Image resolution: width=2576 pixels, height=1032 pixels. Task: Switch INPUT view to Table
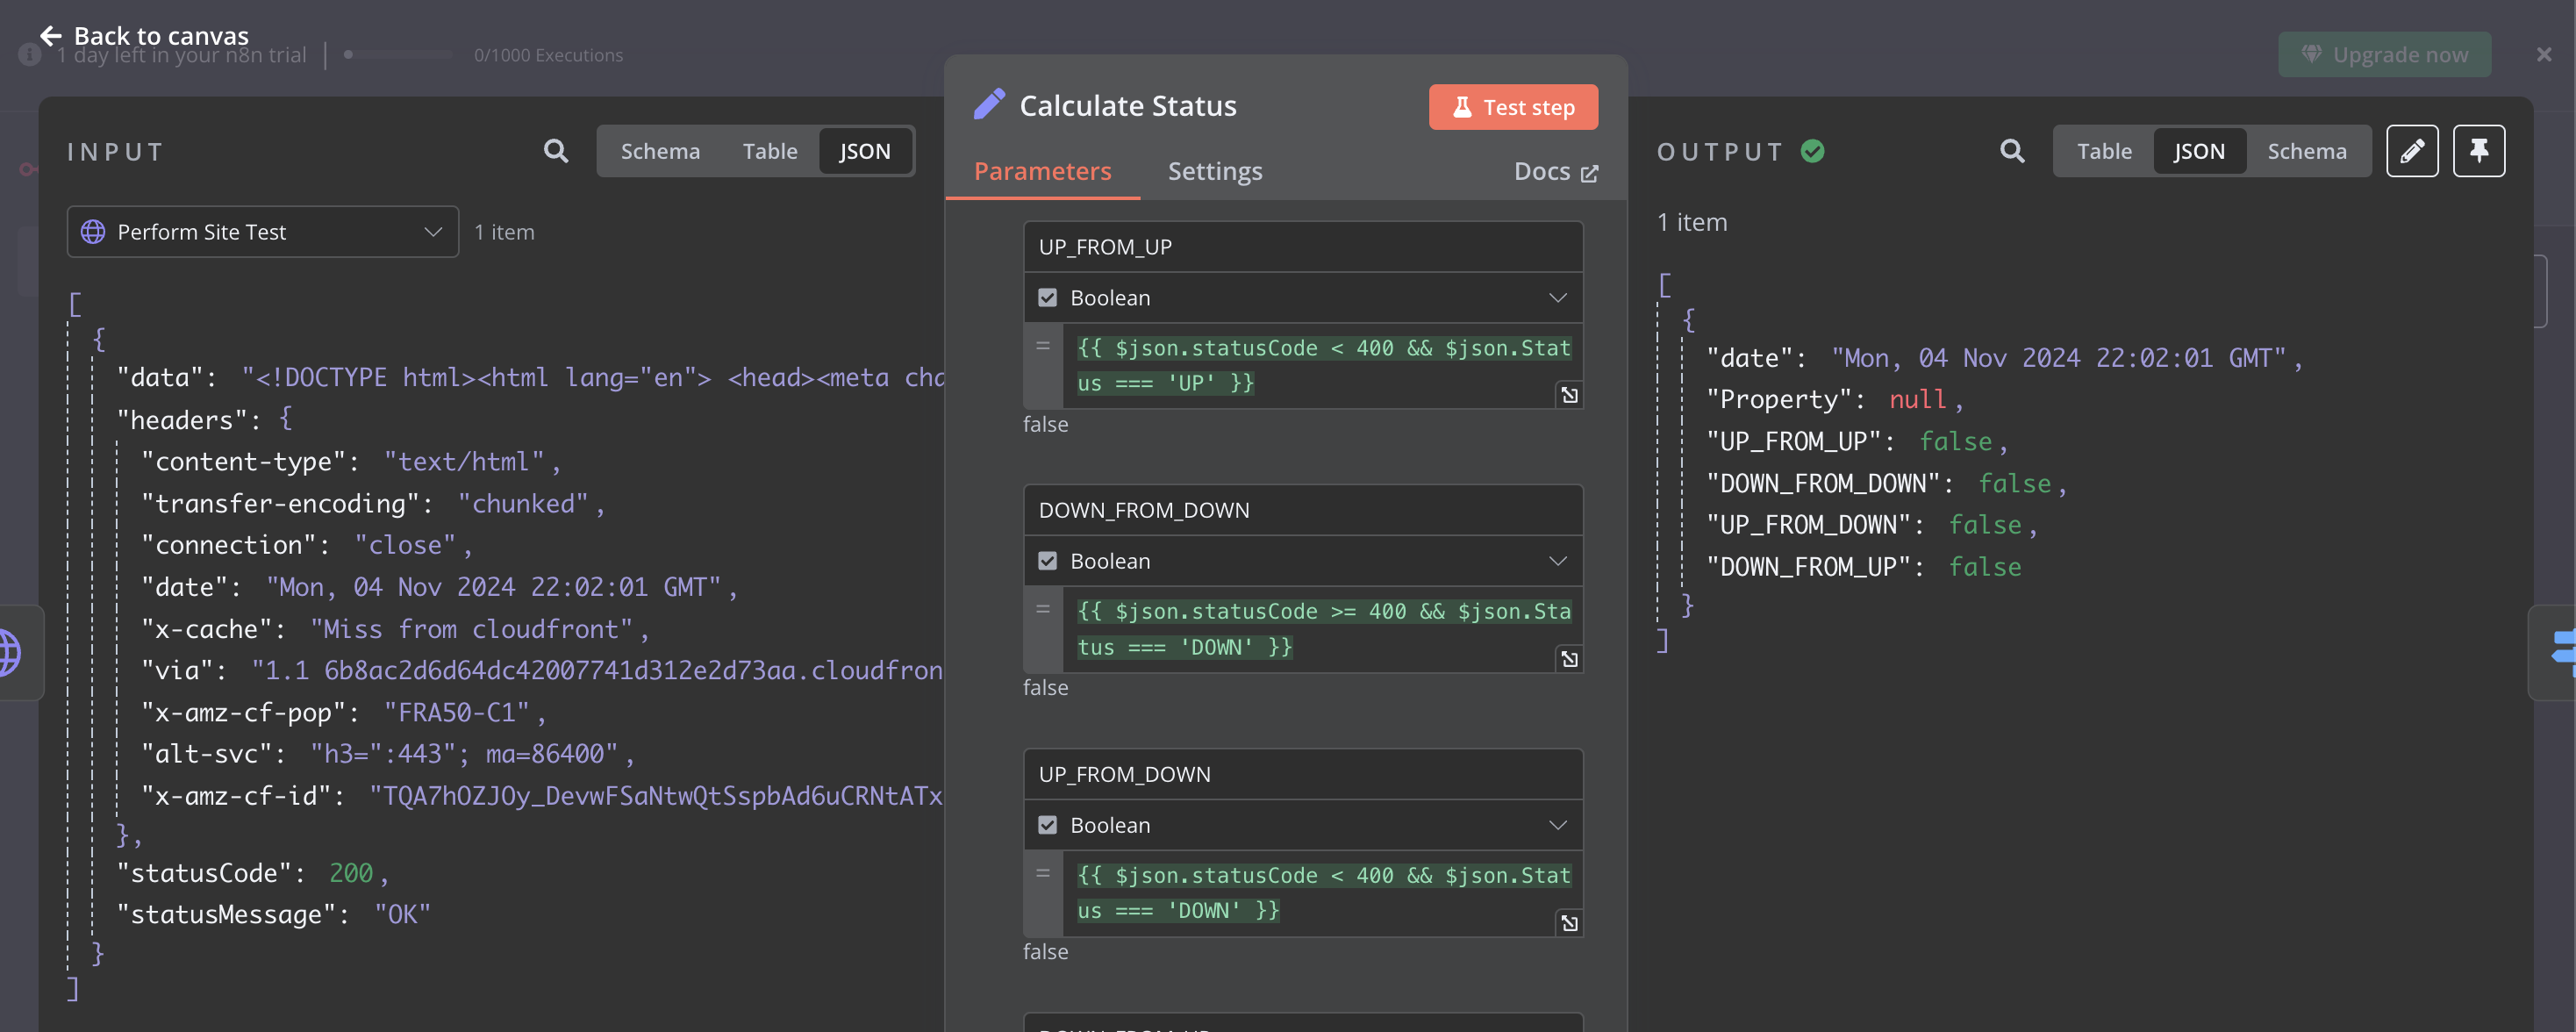[x=769, y=151]
